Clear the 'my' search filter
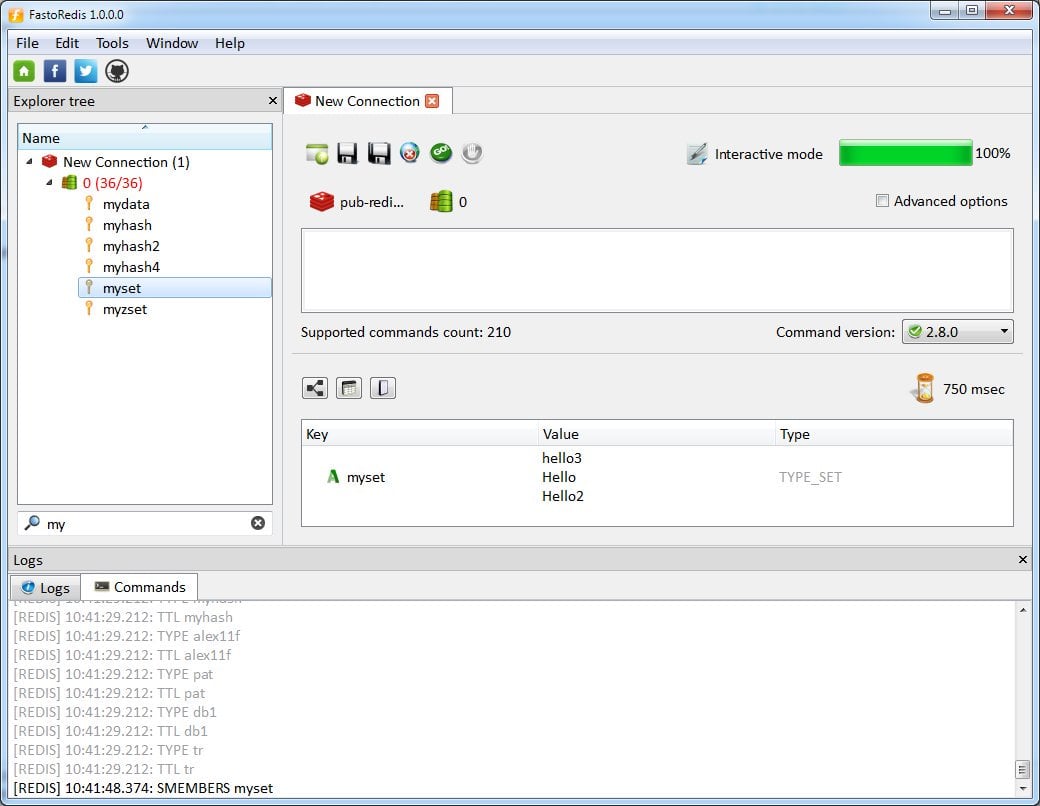This screenshot has width=1040, height=806. tap(258, 523)
